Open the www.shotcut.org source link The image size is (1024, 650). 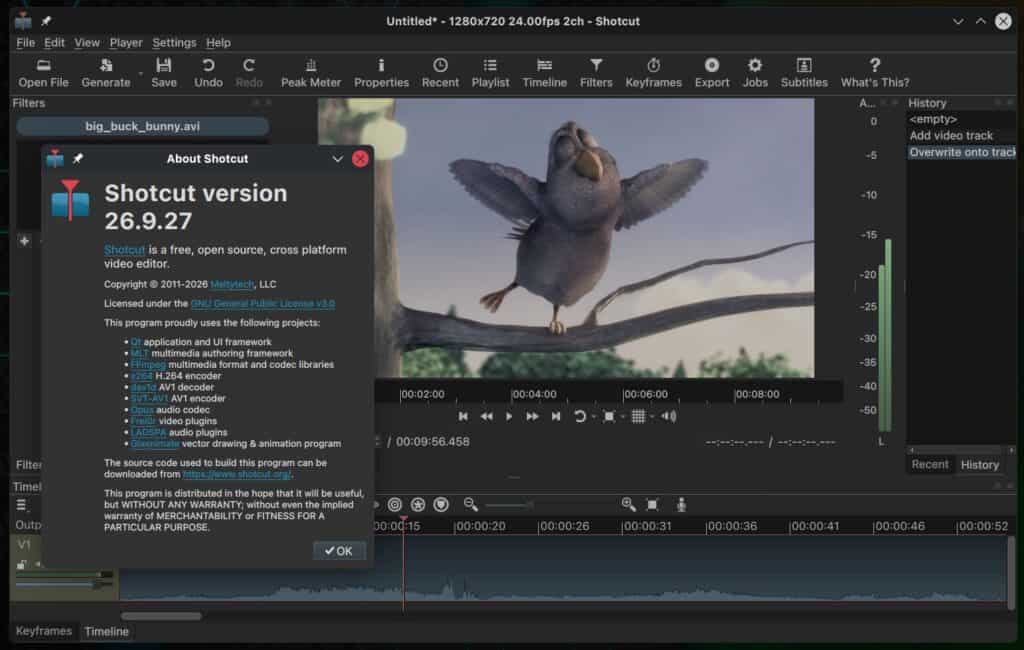(236, 474)
